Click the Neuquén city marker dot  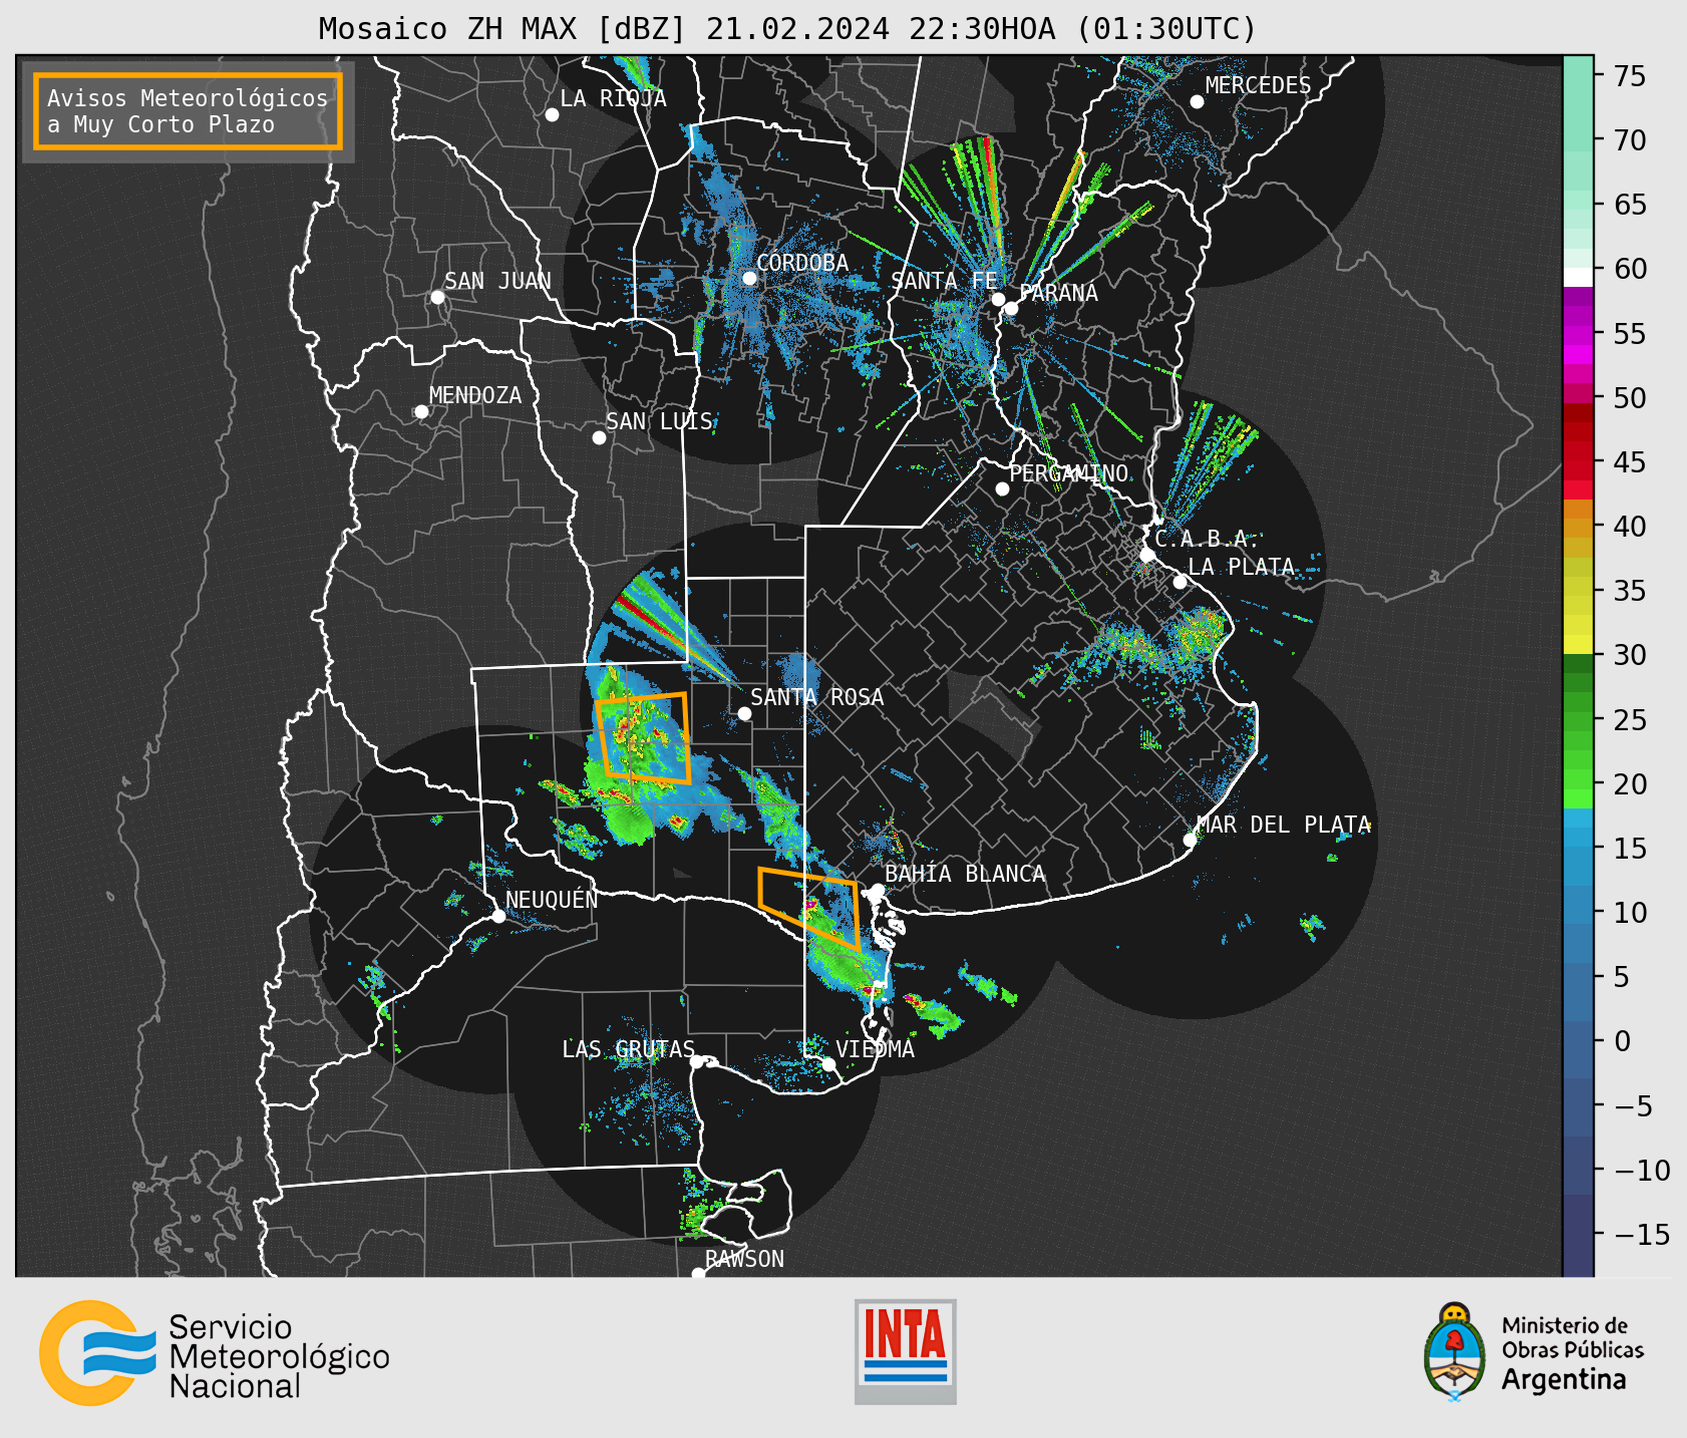pos(498,916)
